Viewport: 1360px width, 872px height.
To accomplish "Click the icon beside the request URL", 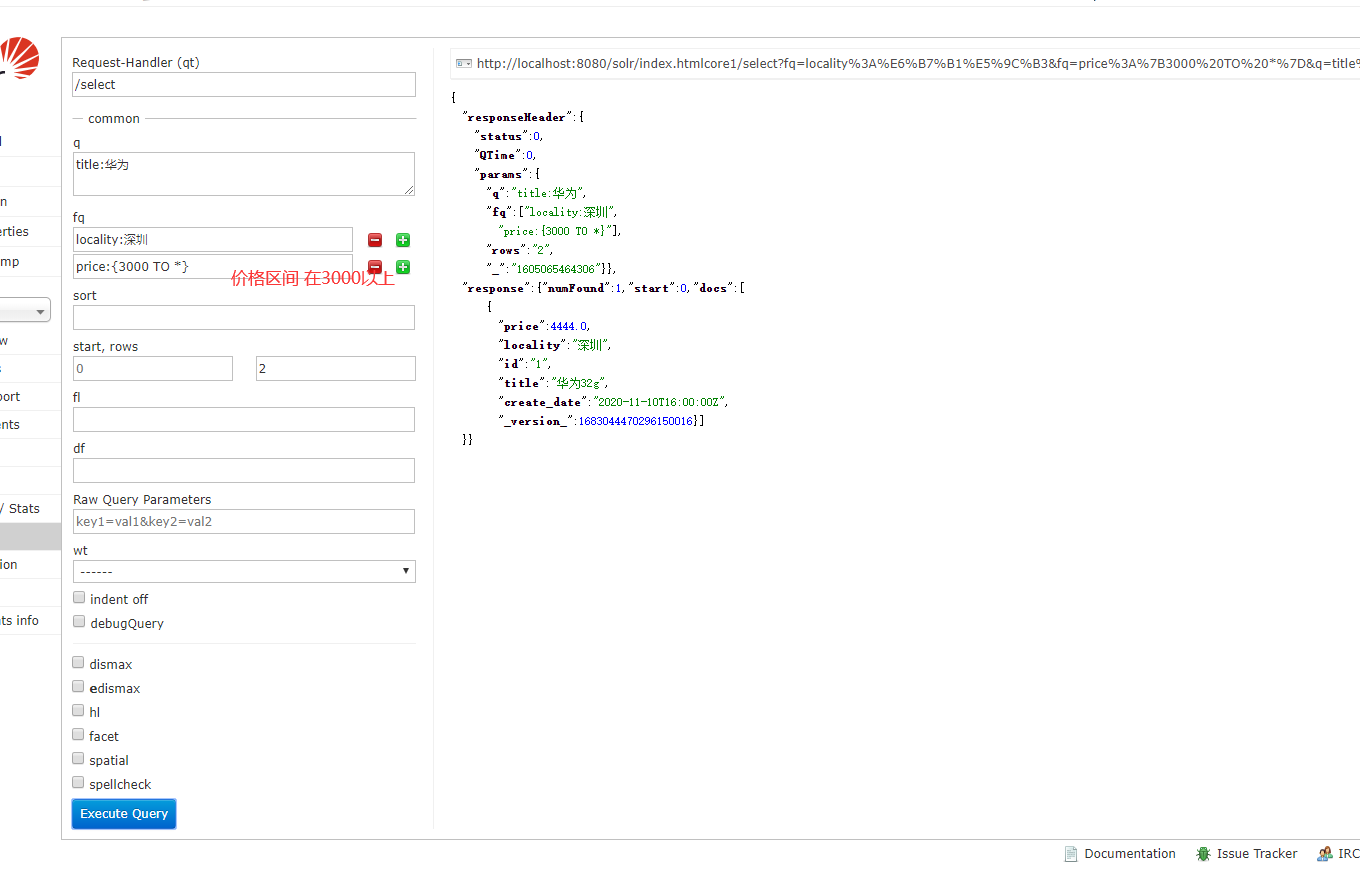I will coord(464,64).
